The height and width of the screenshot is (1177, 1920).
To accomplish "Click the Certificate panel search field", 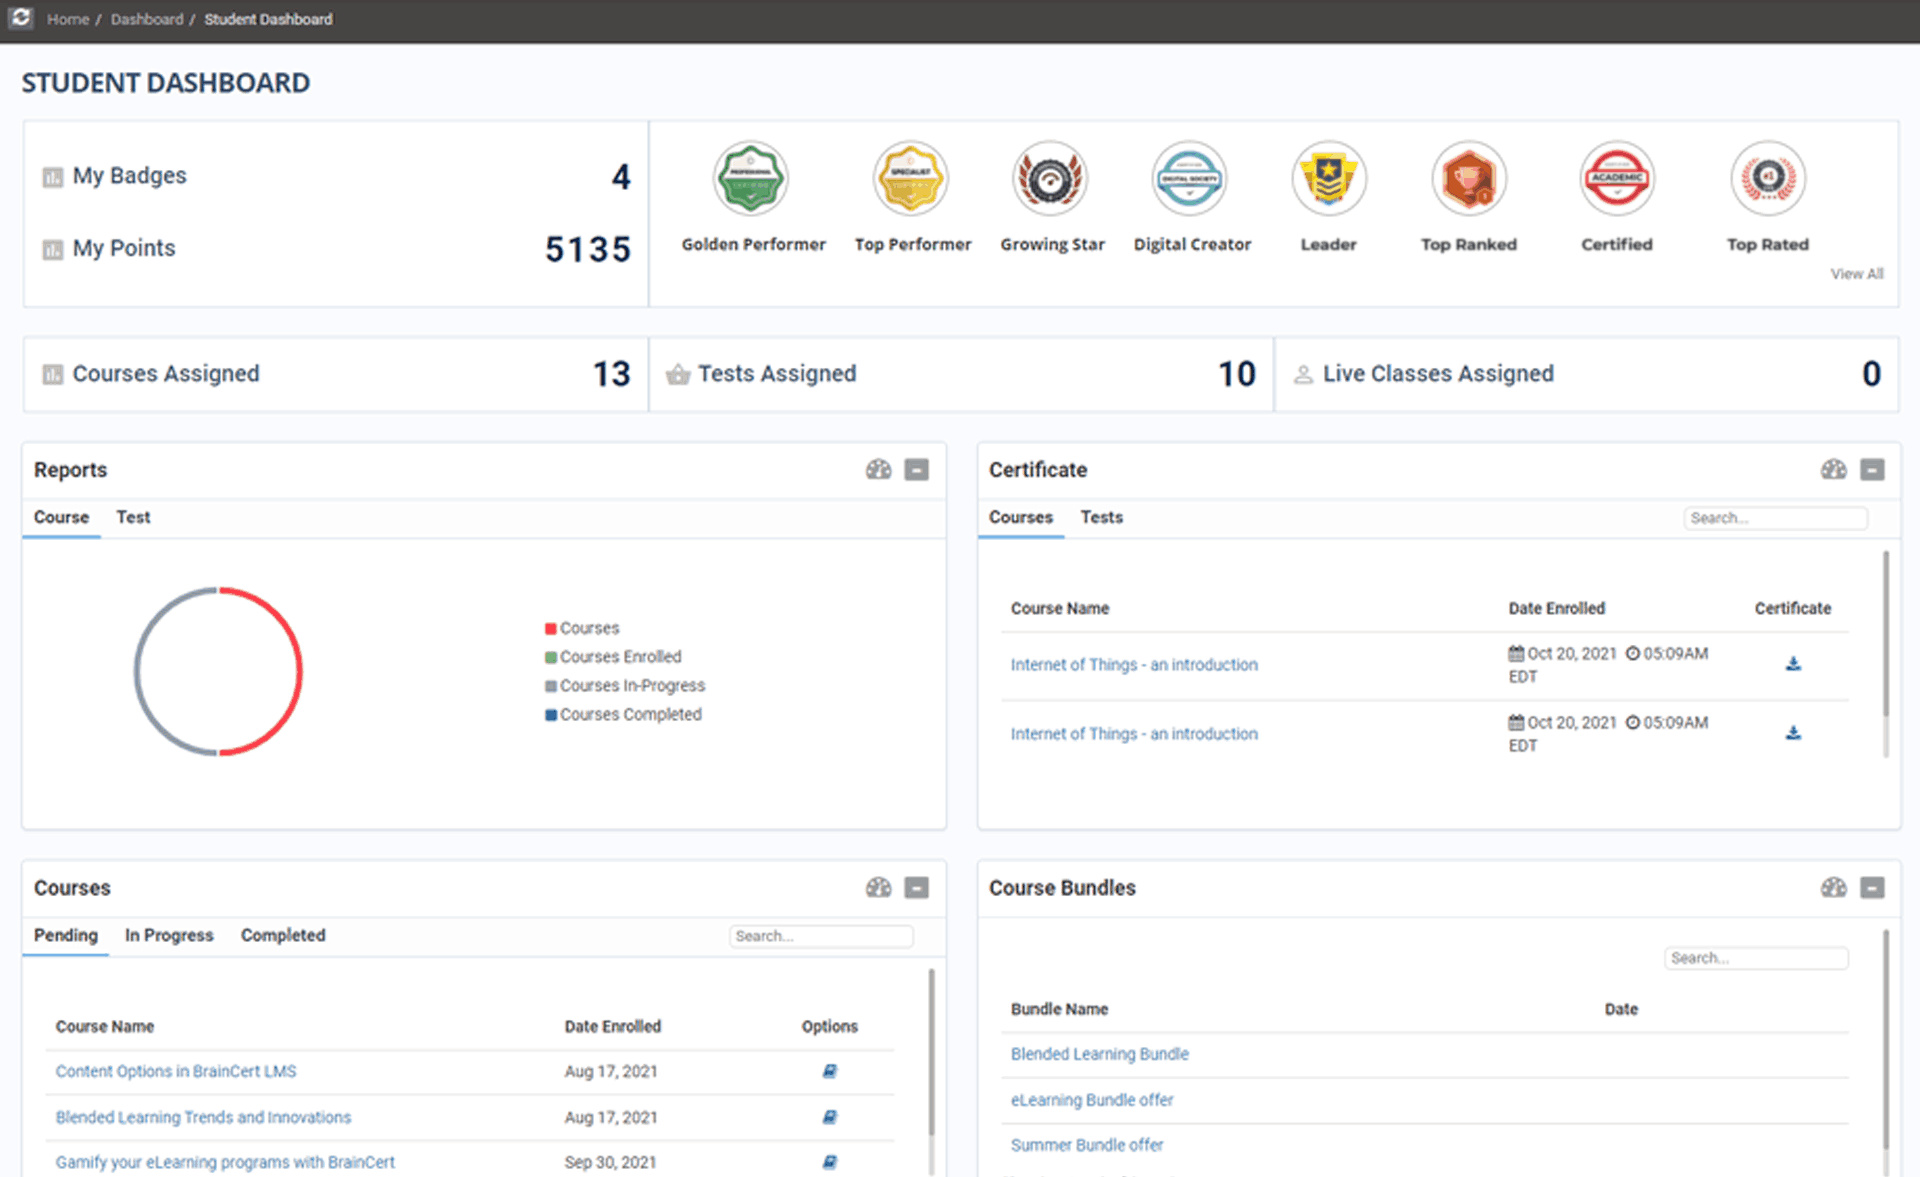I will 1775,518.
